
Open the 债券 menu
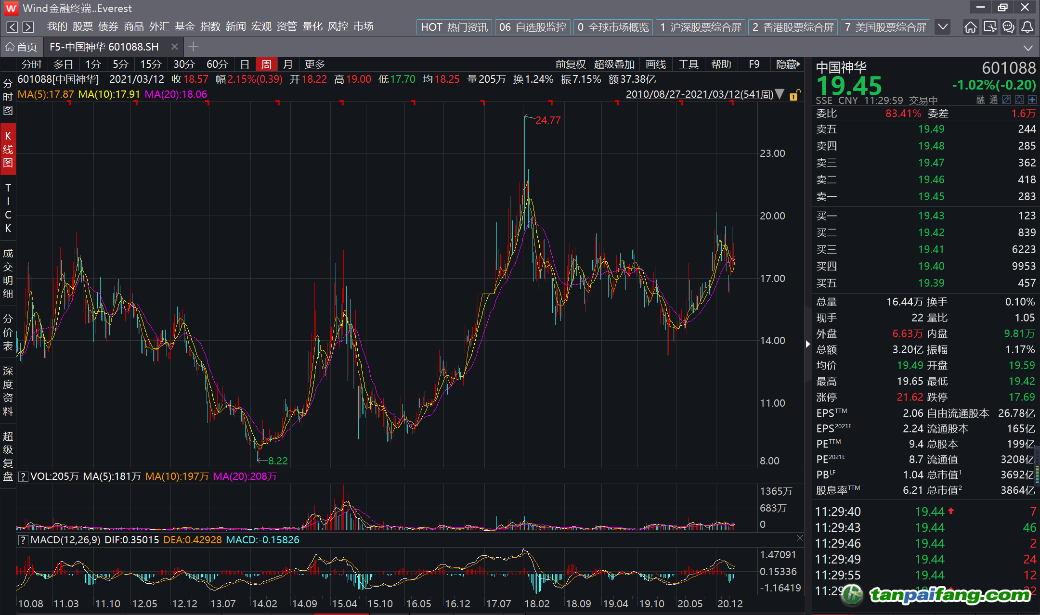[108, 27]
